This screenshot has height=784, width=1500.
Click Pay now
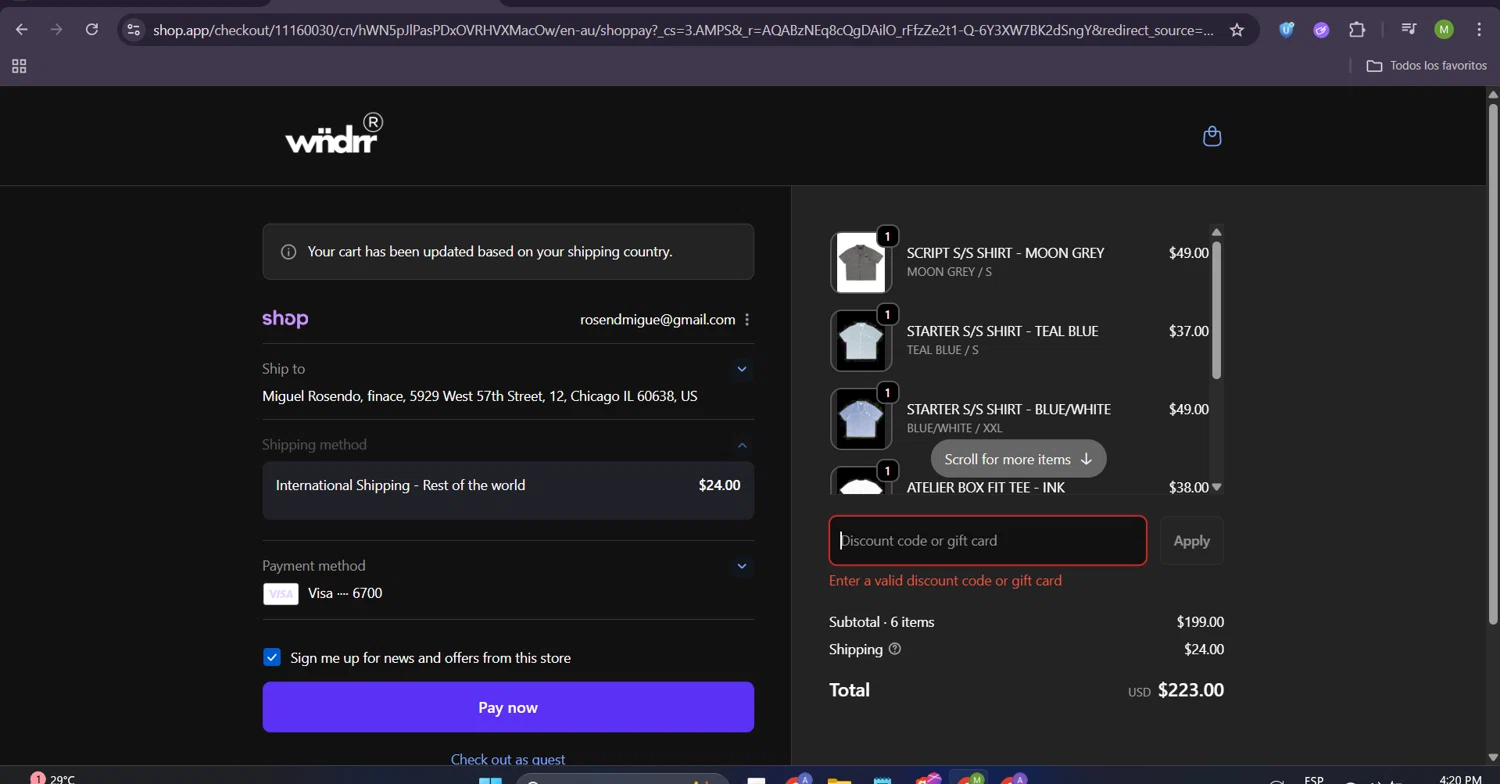[x=508, y=707]
